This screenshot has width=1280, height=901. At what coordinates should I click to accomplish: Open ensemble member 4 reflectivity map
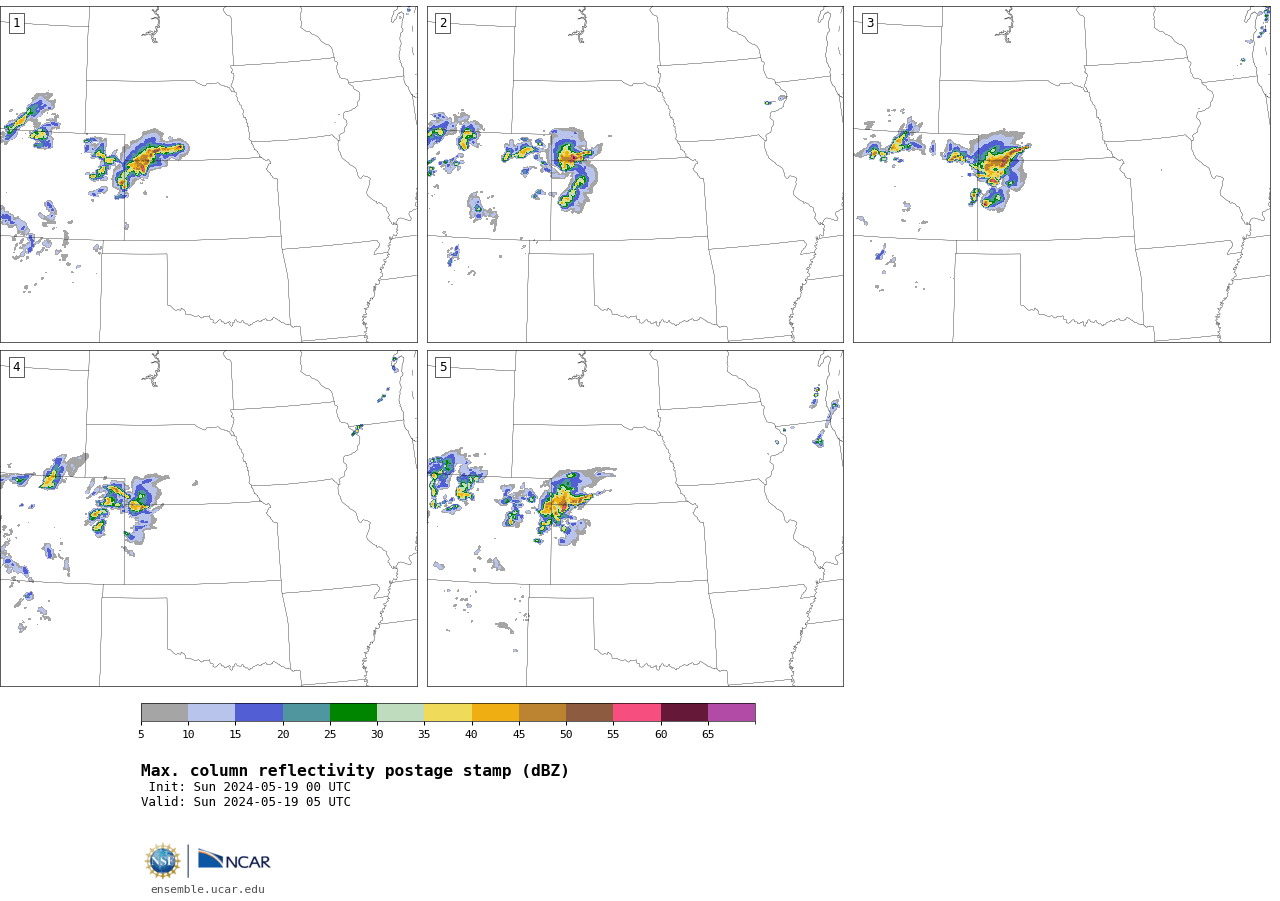pyautogui.click(x=208, y=518)
